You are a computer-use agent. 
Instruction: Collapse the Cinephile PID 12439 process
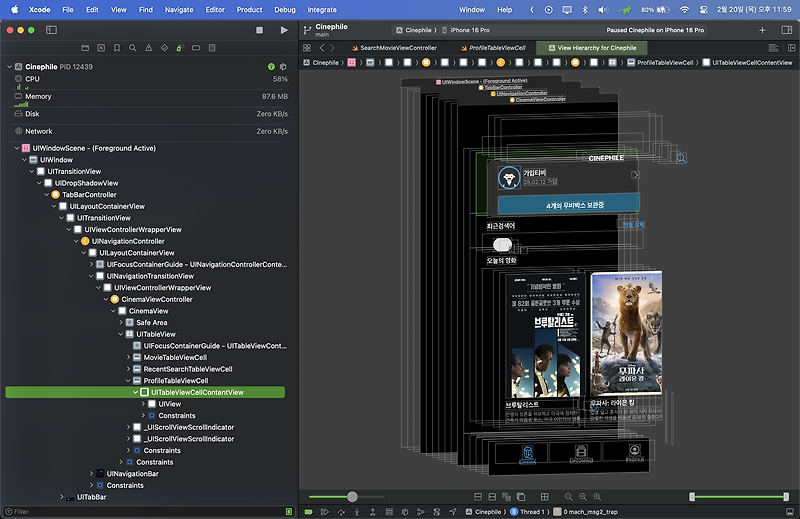click(x=9, y=66)
